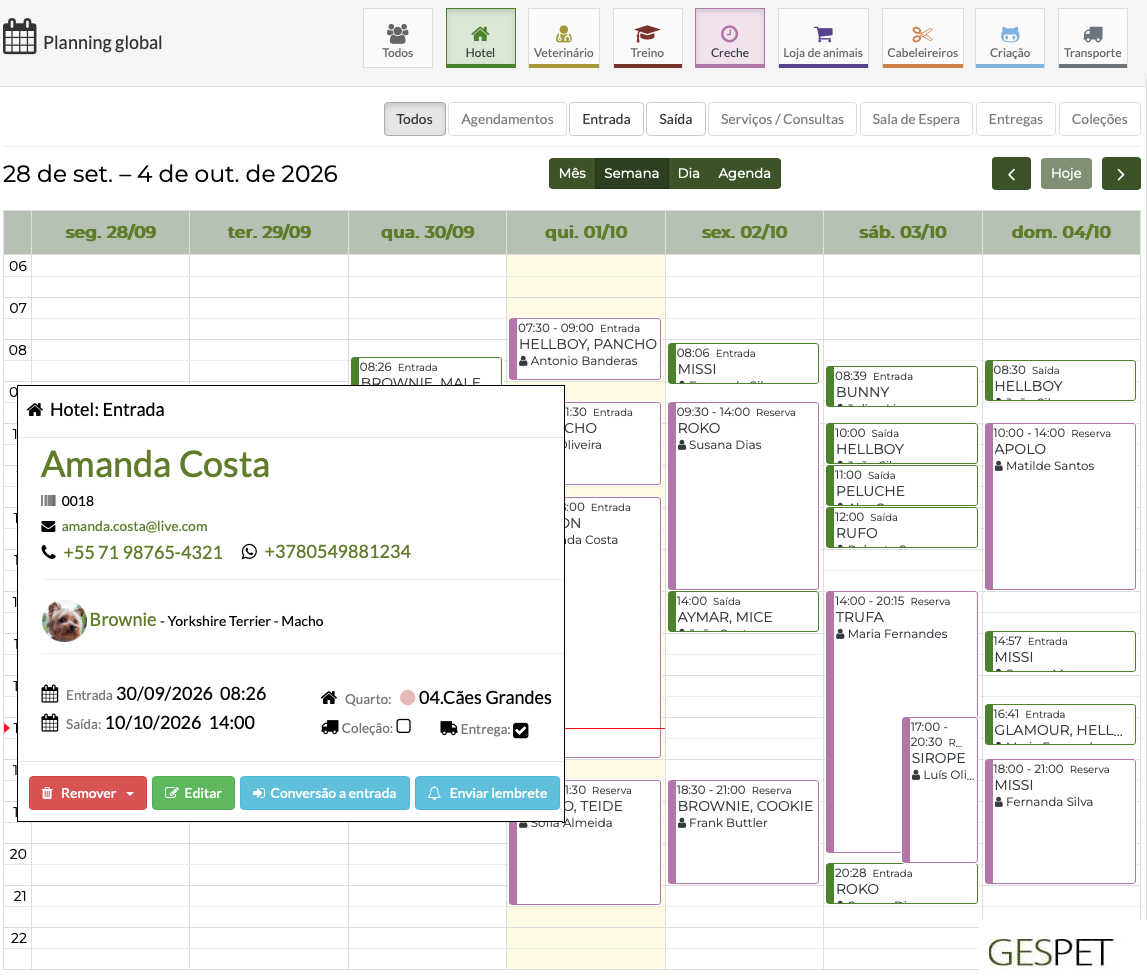Click the pink room color dot

click(407, 697)
